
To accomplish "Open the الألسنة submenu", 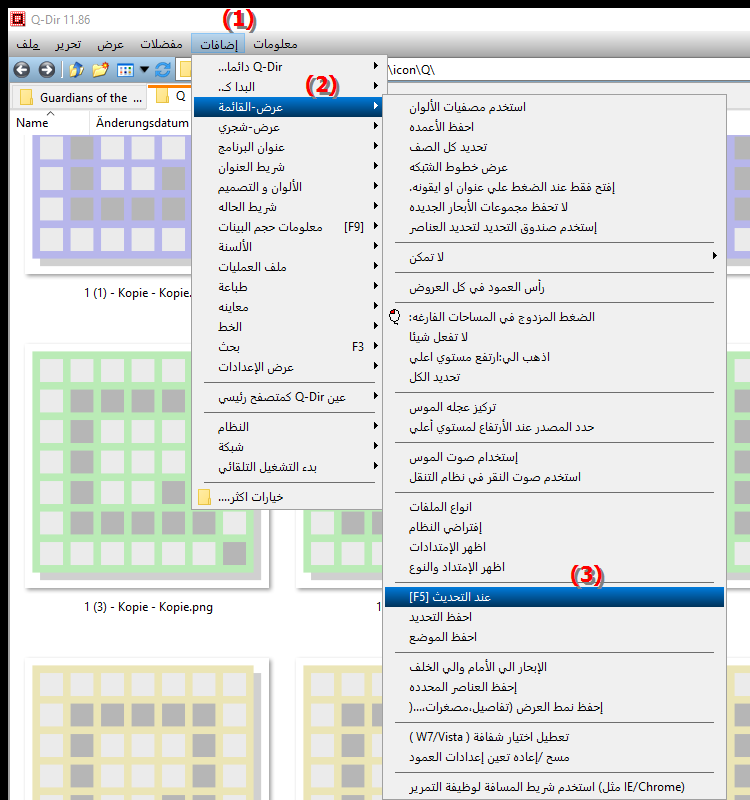I will coord(287,247).
